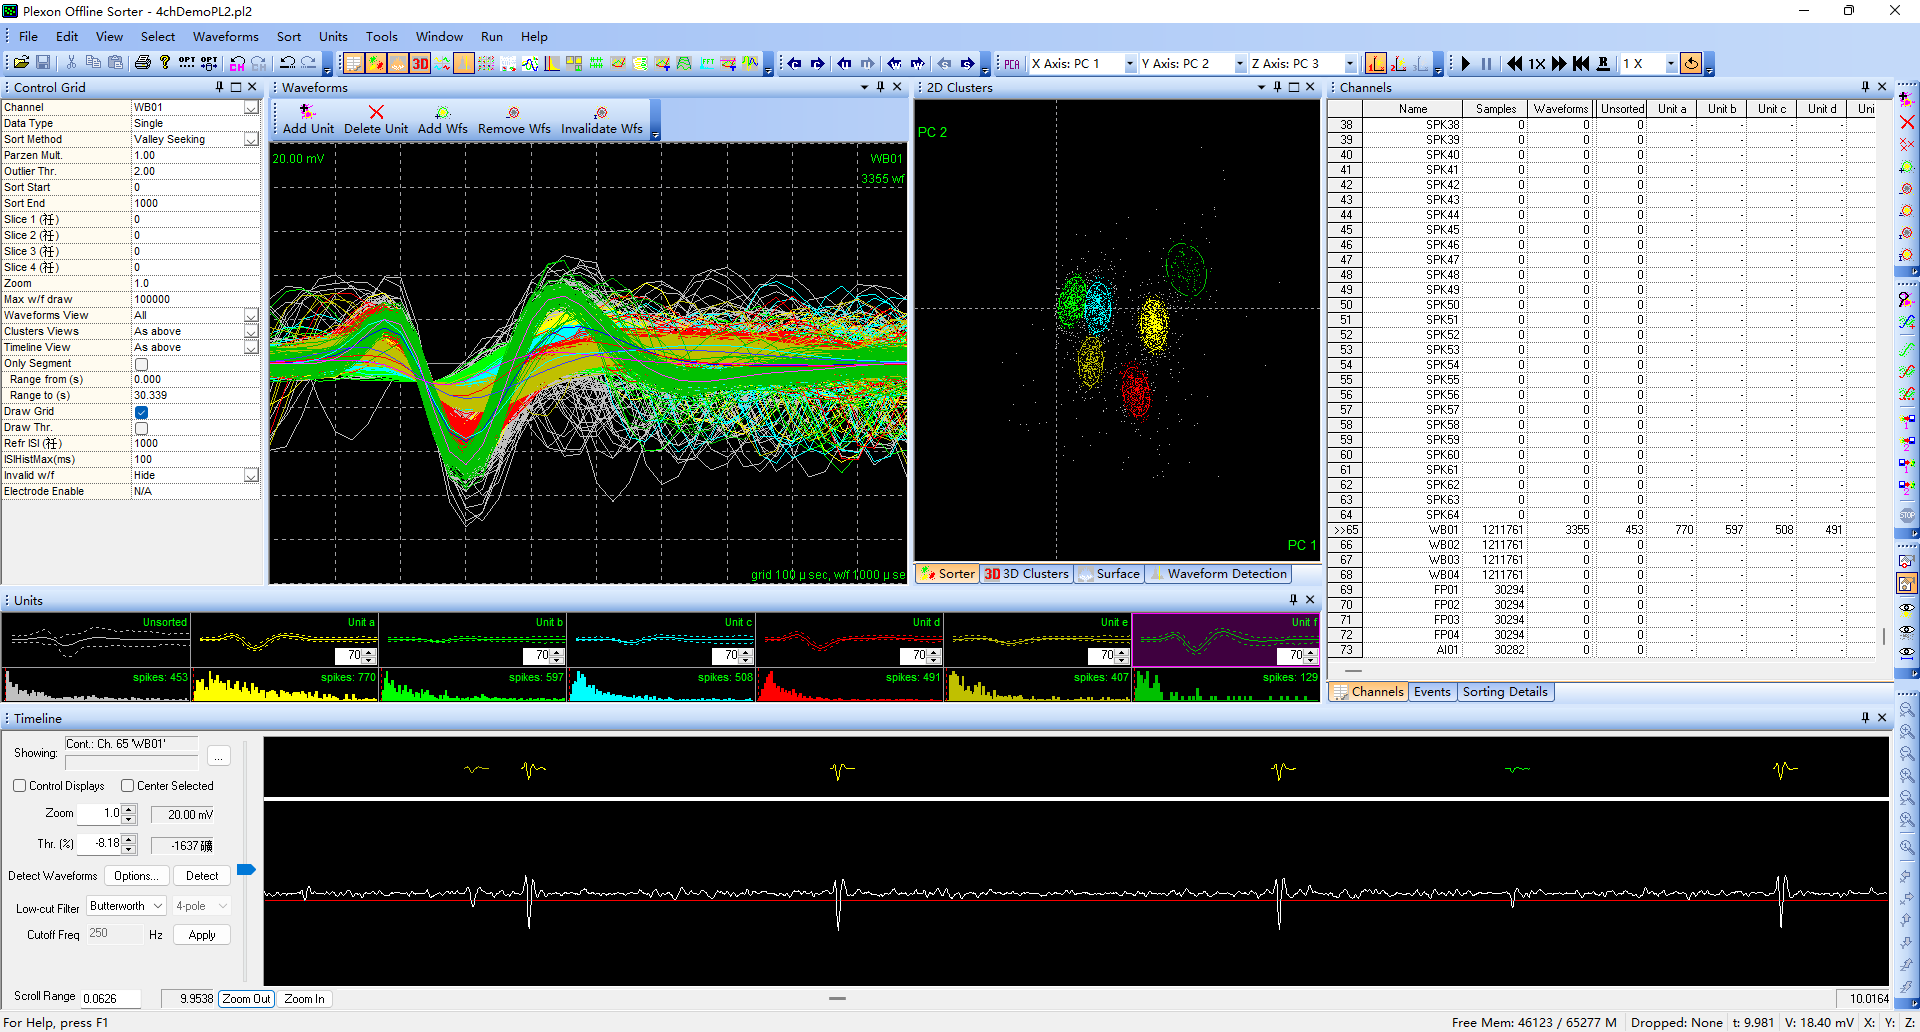Switch to Sorting Details tab
The width and height of the screenshot is (1920, 1032).
(1504, 692)
